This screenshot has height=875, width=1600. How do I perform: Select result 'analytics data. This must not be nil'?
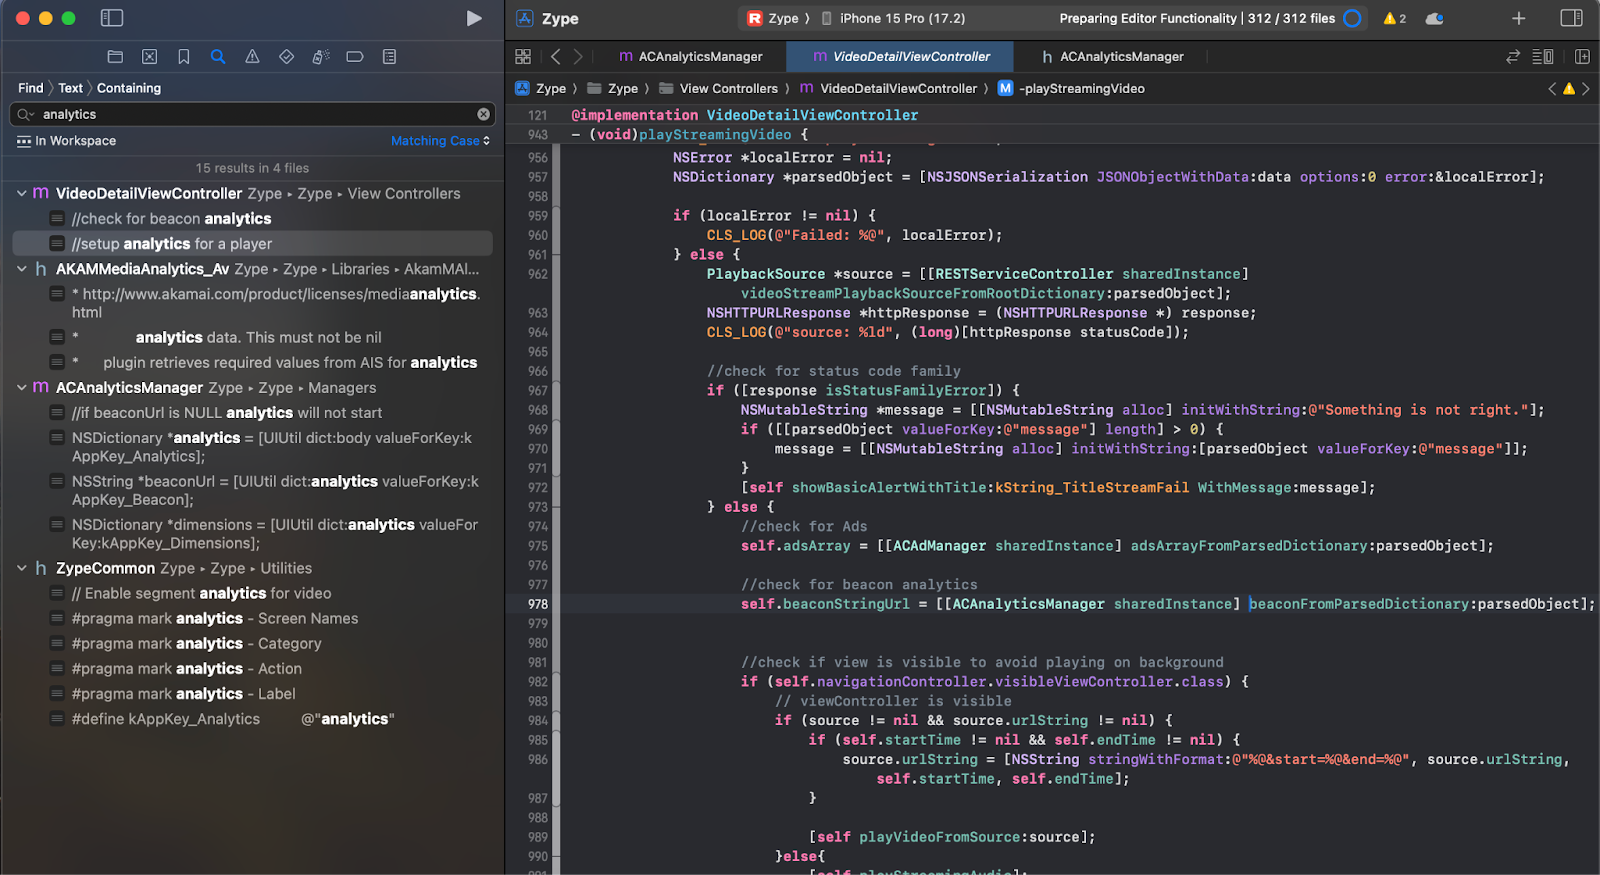tap(252, 337)
